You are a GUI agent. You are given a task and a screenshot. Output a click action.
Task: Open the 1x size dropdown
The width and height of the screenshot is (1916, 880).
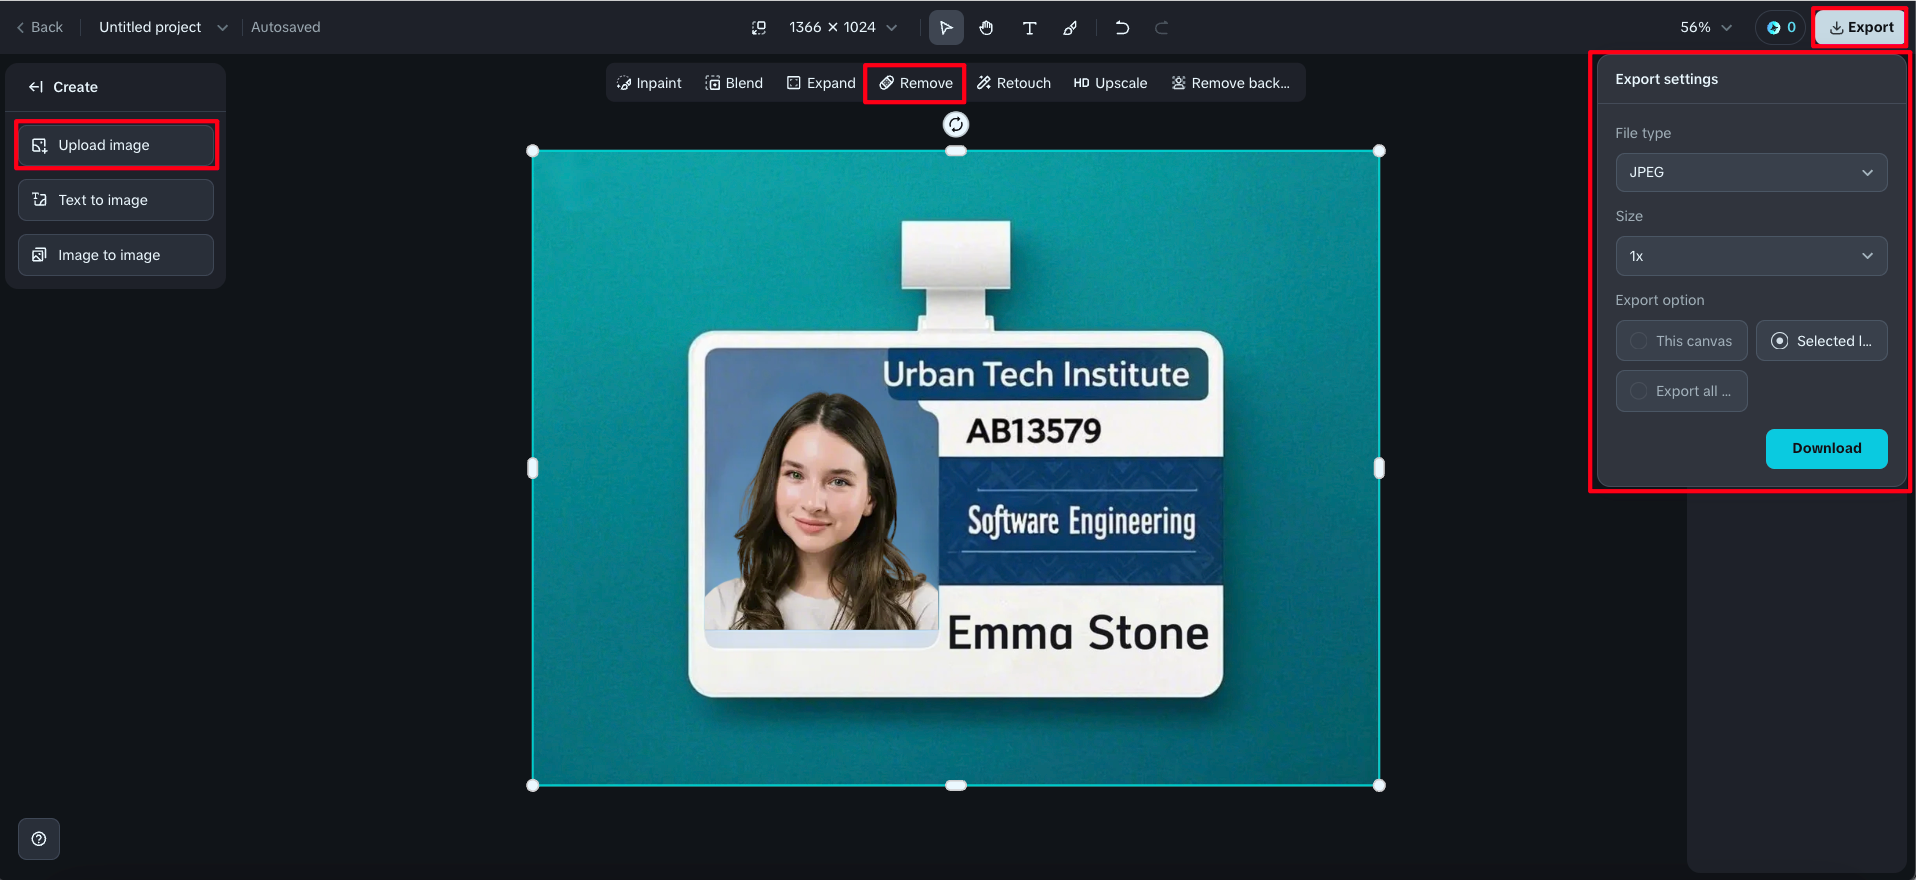[x=1751, y=256]
